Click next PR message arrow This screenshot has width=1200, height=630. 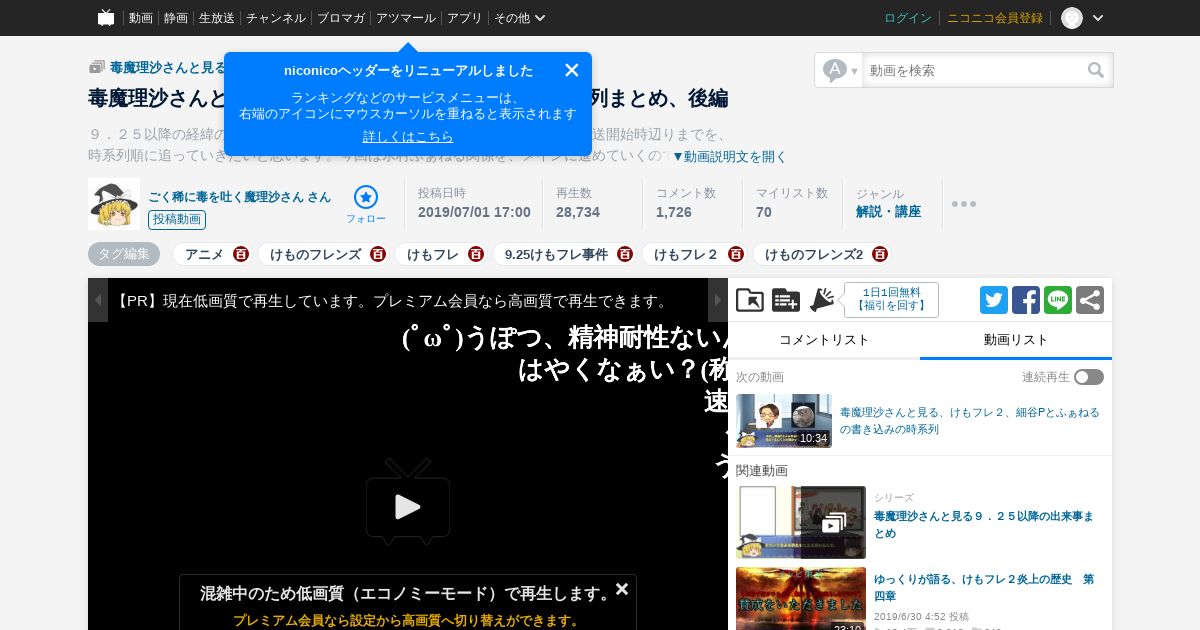pyautogui.click(x=718, y=300)
